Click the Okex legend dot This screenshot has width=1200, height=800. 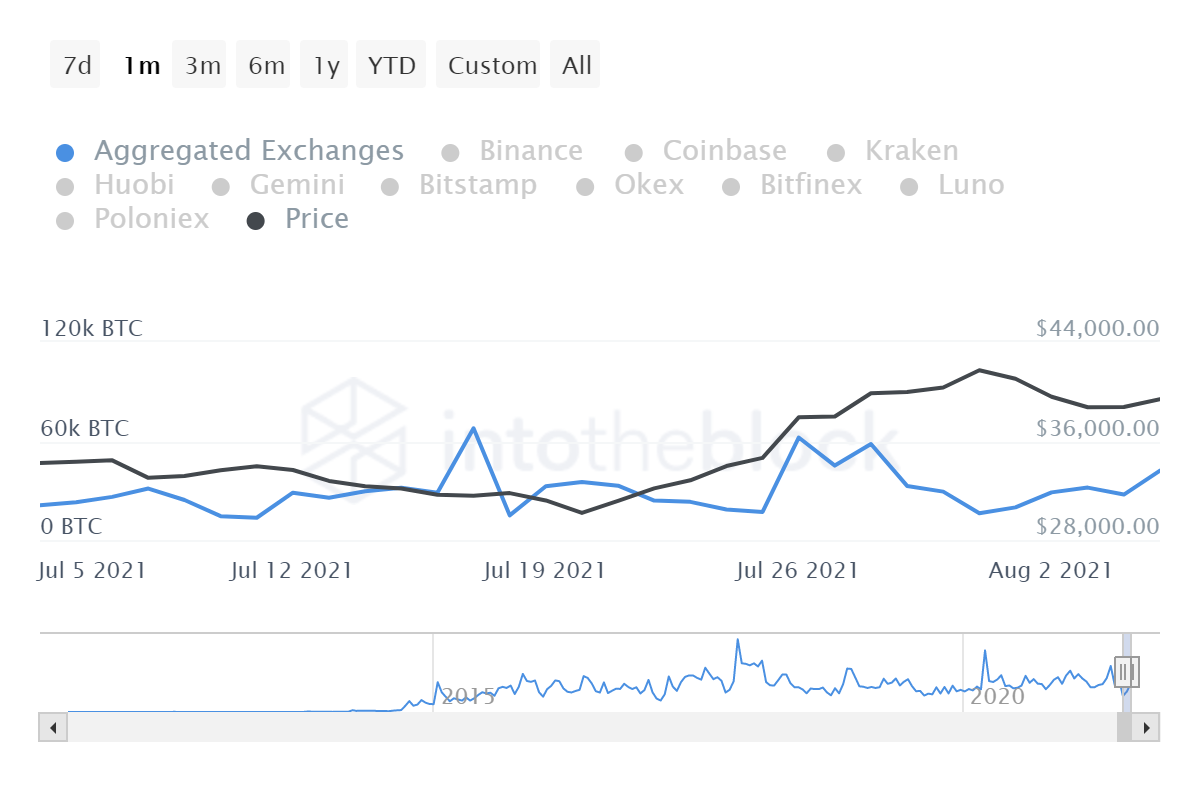586,187
